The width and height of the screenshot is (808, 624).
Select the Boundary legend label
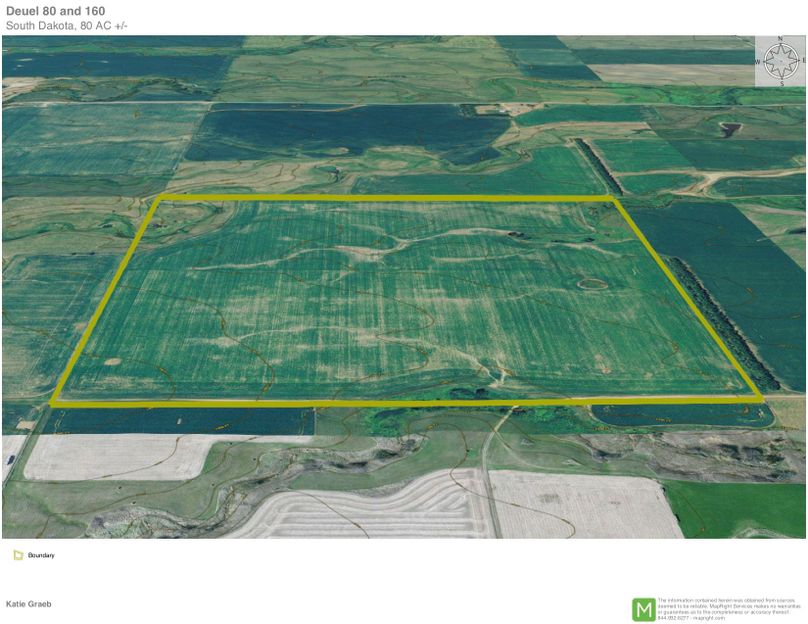[x=41, y=555]
